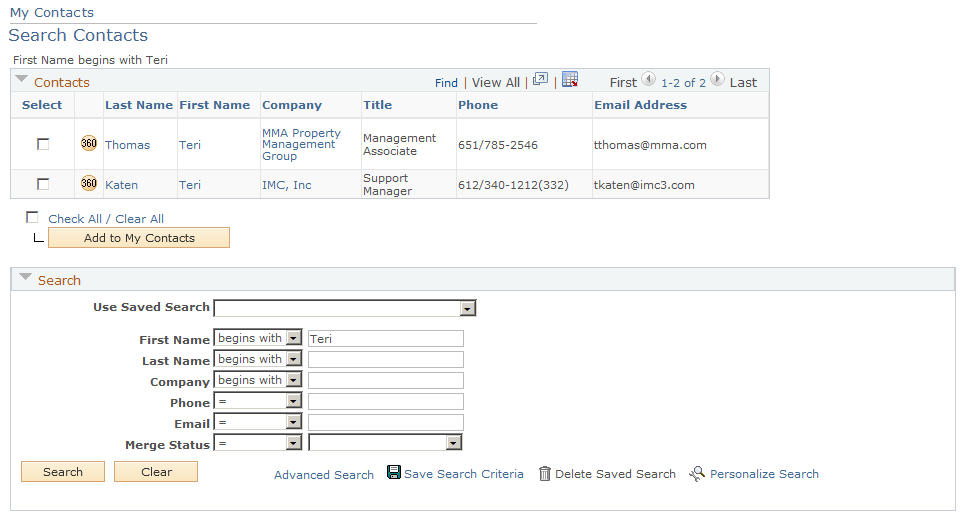Click Personalize Search link text
963x518 pixels.
click(764, 474)
